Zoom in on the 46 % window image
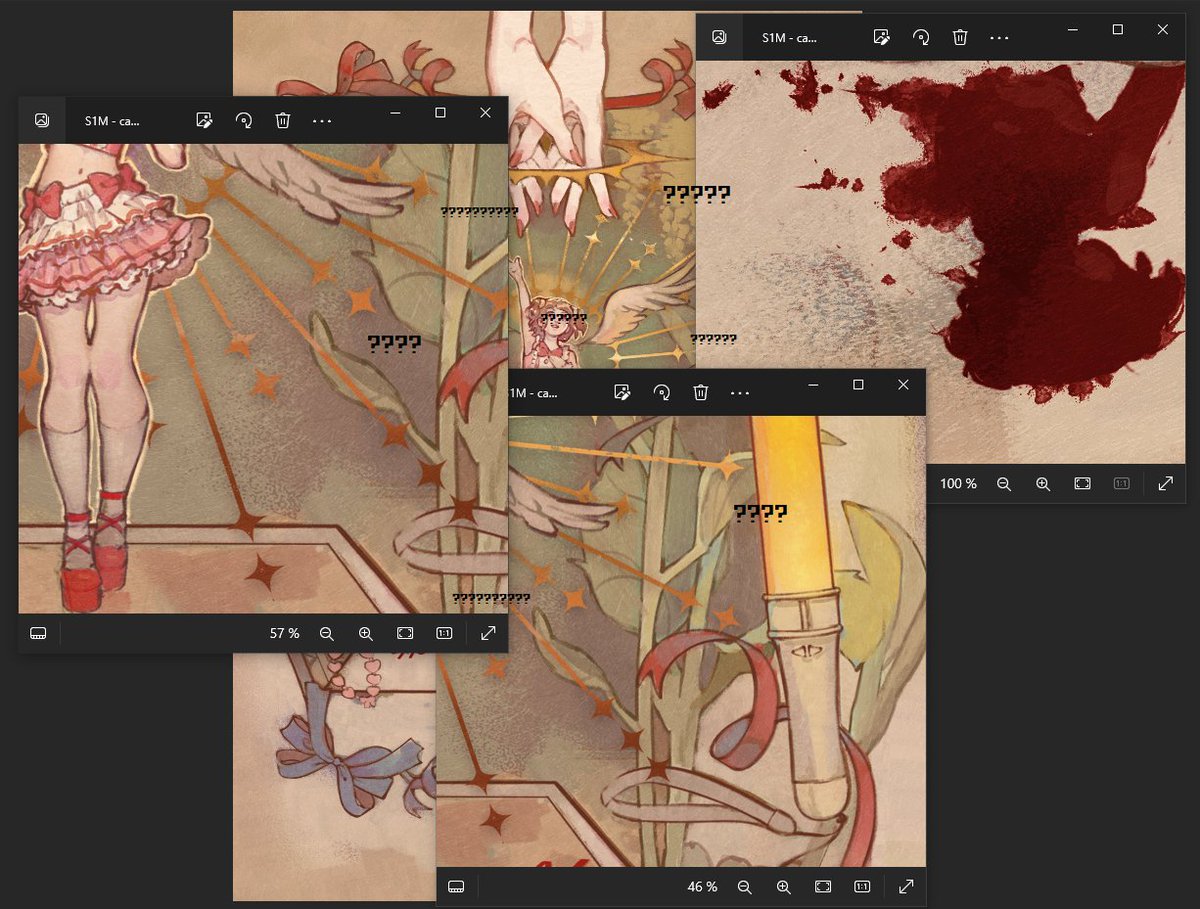 [784, 886]
